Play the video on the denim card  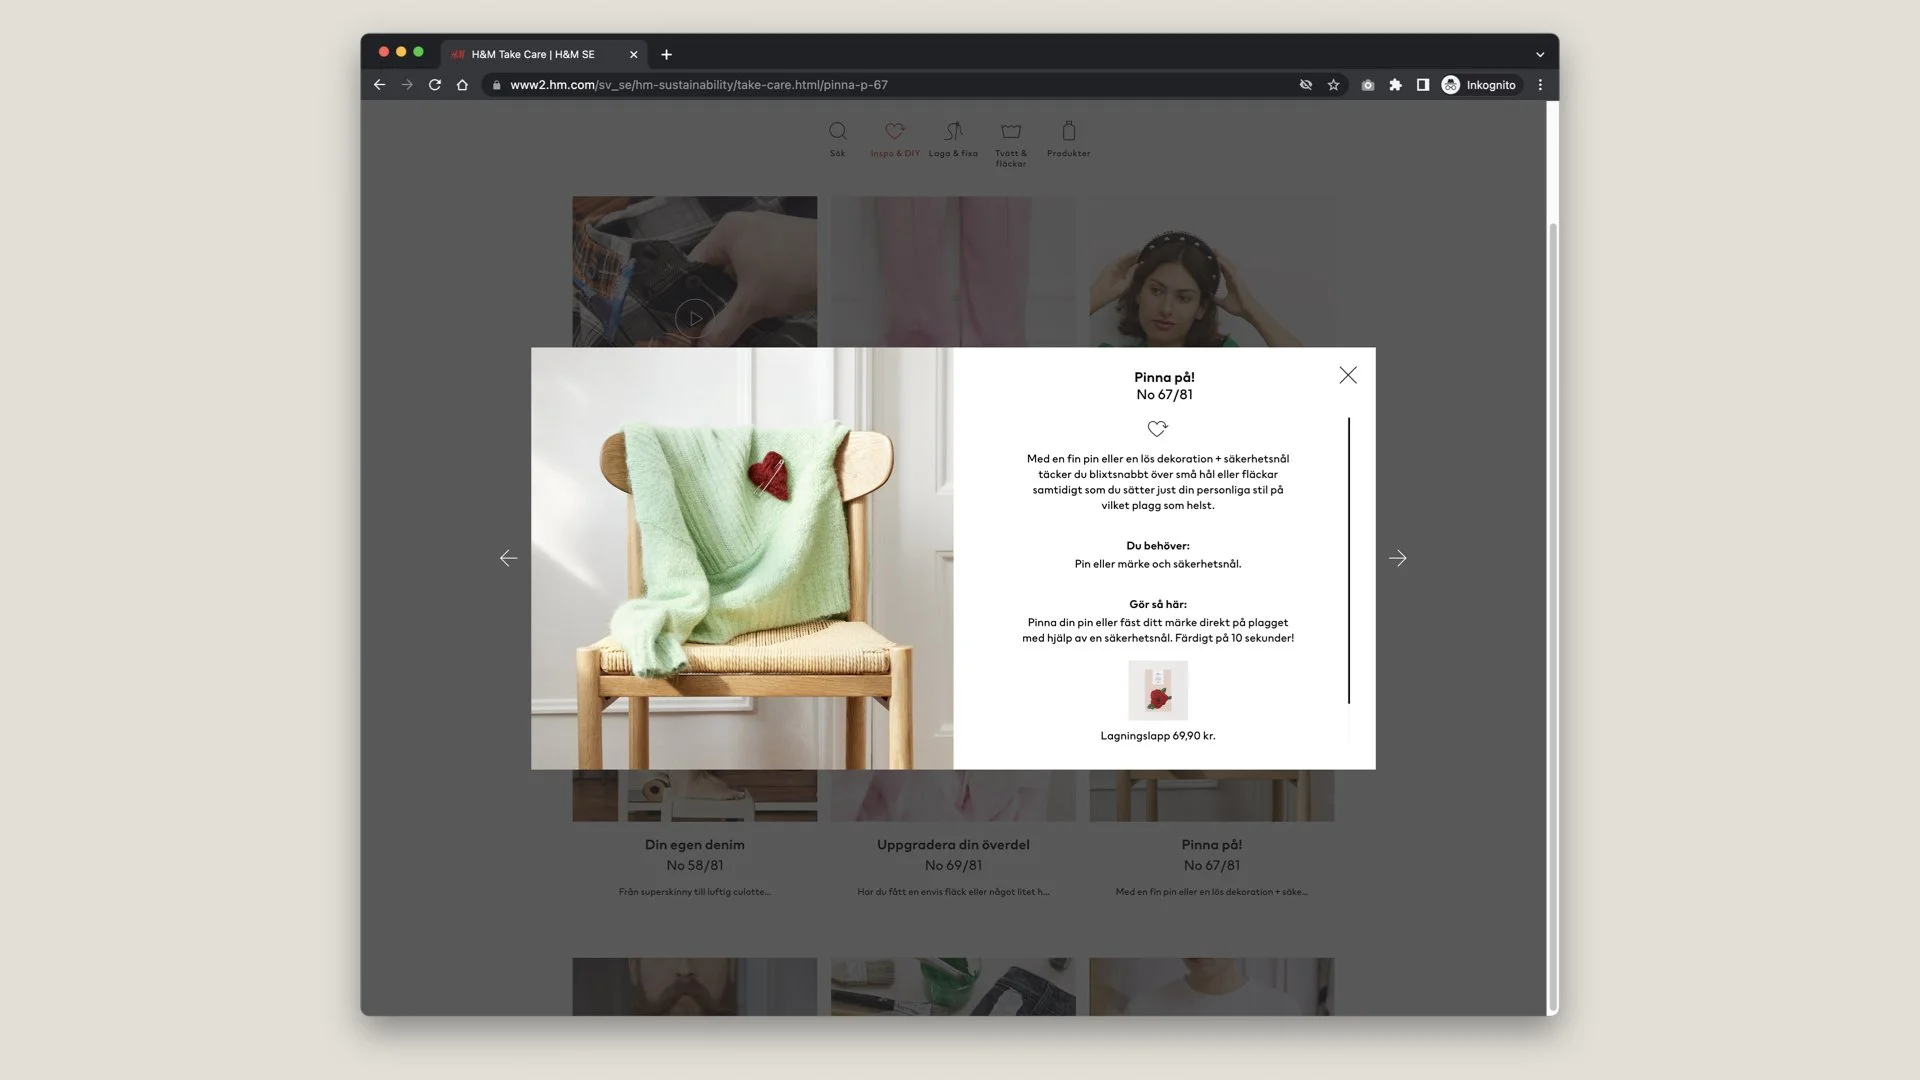pyautogui.click(x=694, y=318)
